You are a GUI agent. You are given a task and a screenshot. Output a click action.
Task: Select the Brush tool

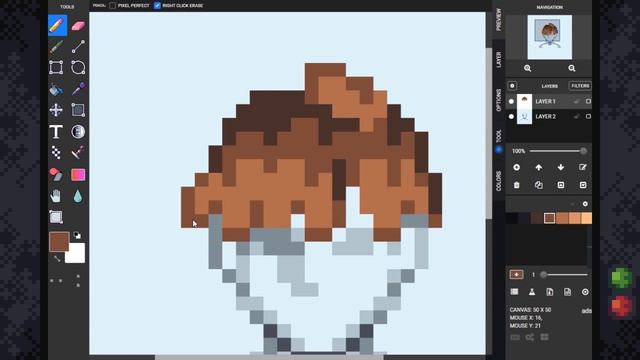[56, 47]
